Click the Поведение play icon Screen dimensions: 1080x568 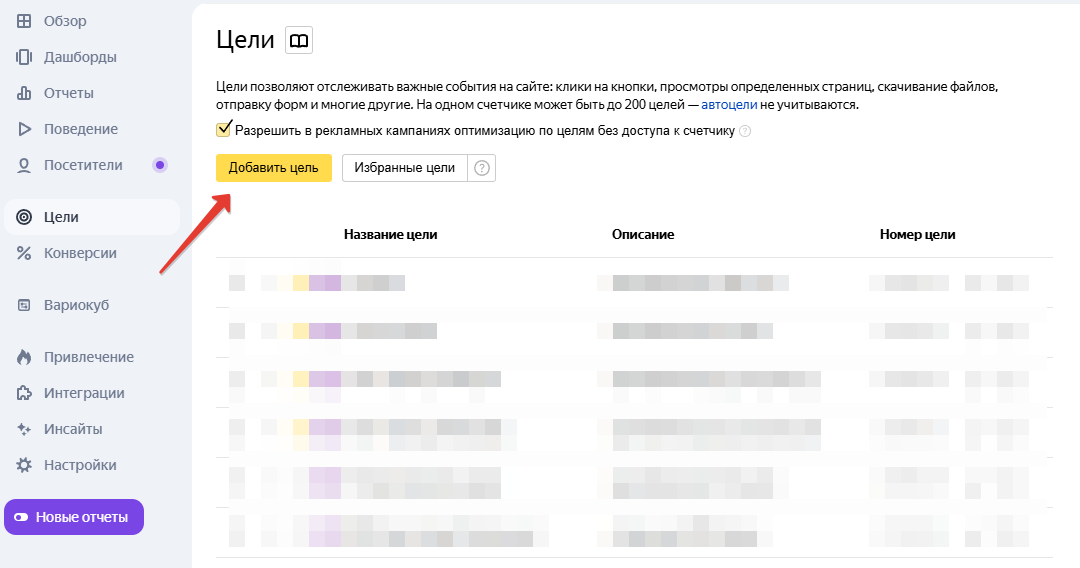[24, 129]
